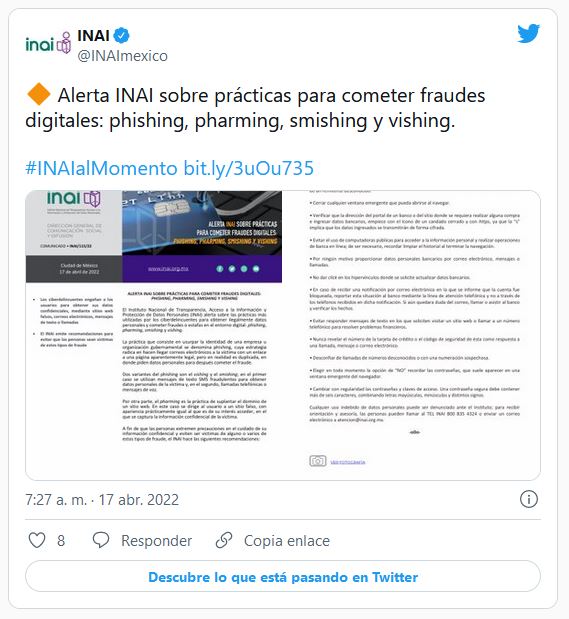The height and width of the screenshot is (619, 569).
Task: Click the like count number 8
Action: click(61, 540)
